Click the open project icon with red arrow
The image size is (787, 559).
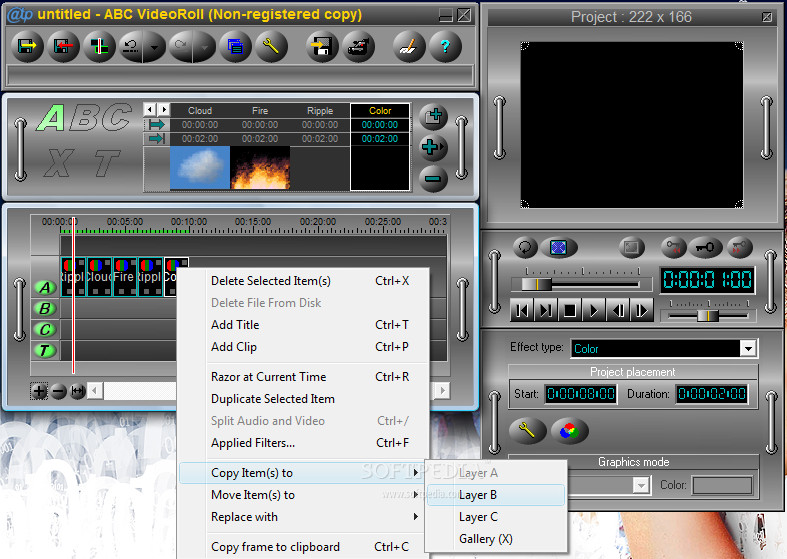coord(63,47)
